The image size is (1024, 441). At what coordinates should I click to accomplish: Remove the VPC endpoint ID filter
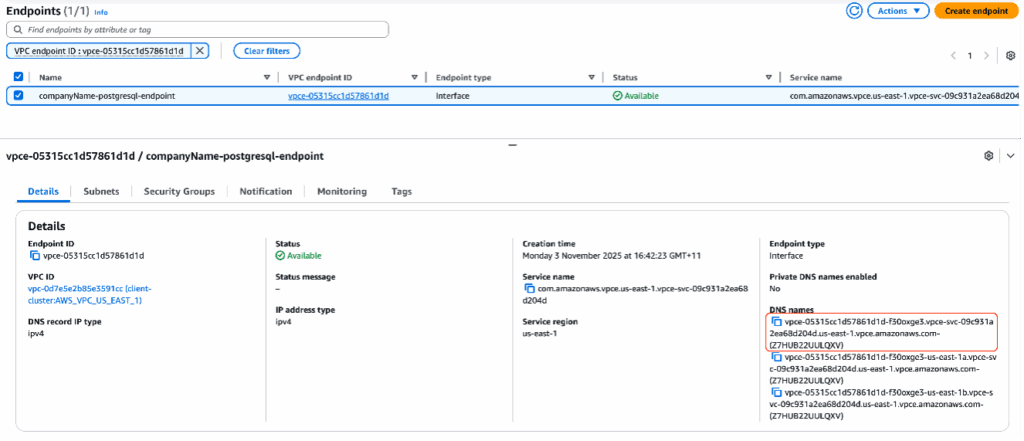click(x=199, y=50)
